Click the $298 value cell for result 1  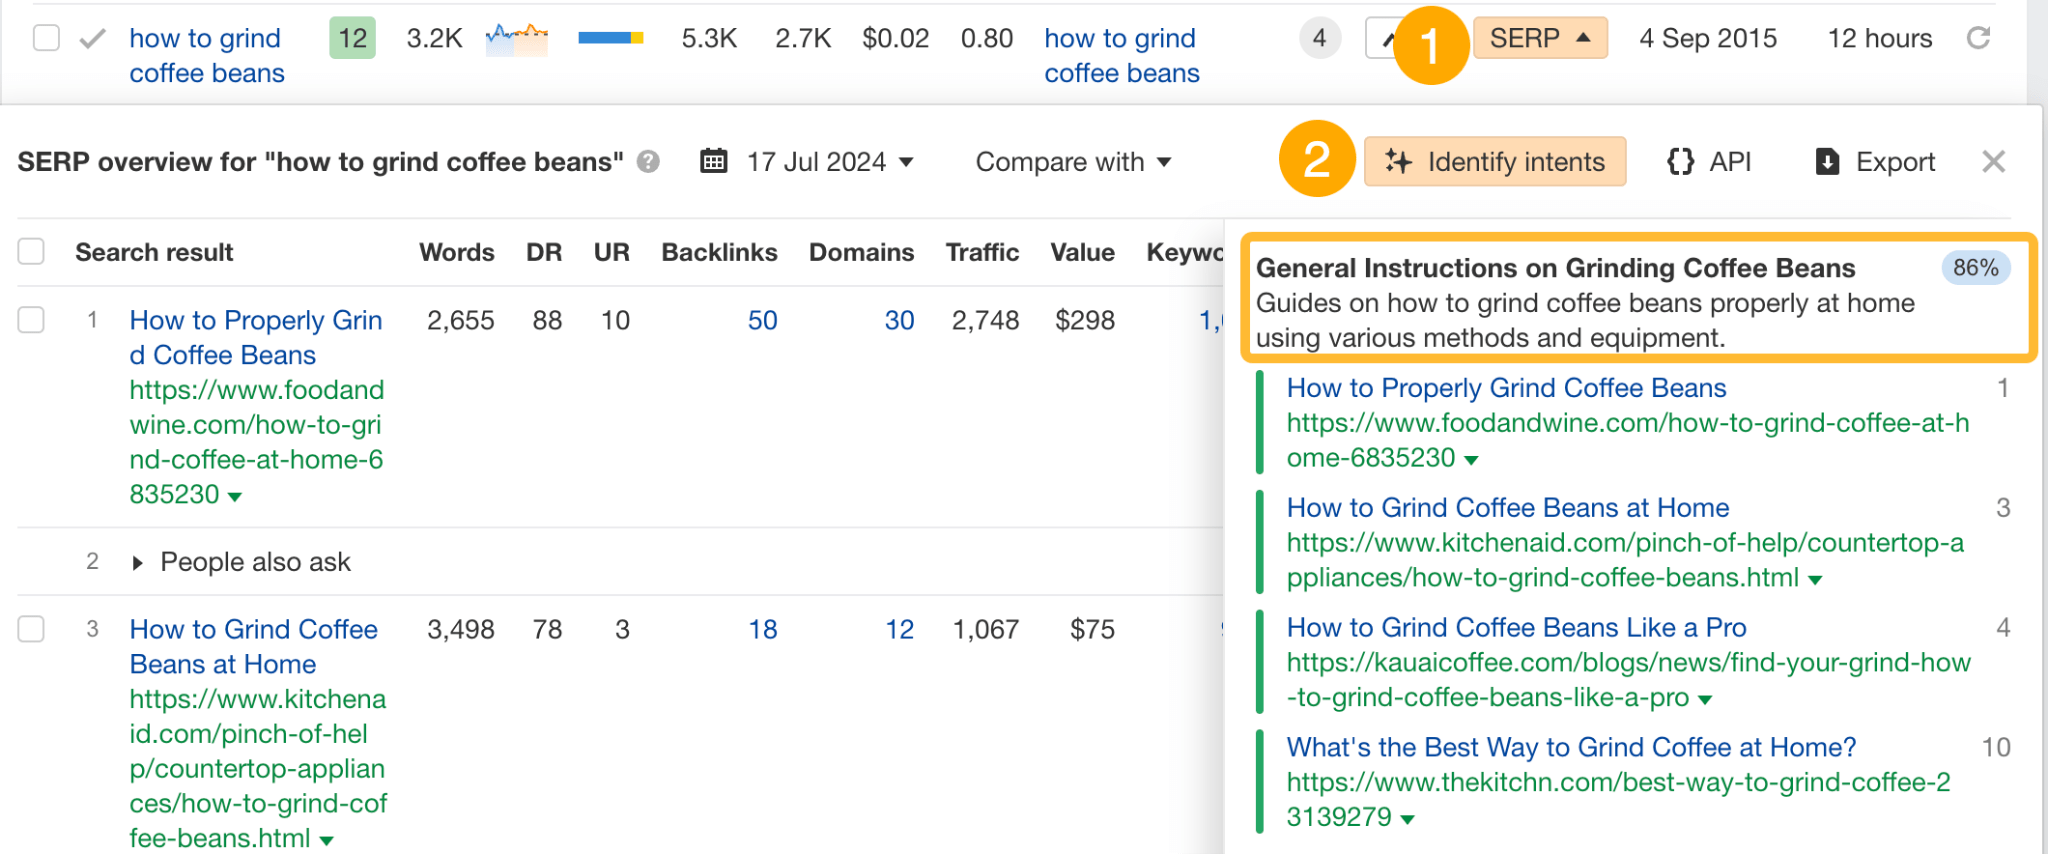[1085, 320]
